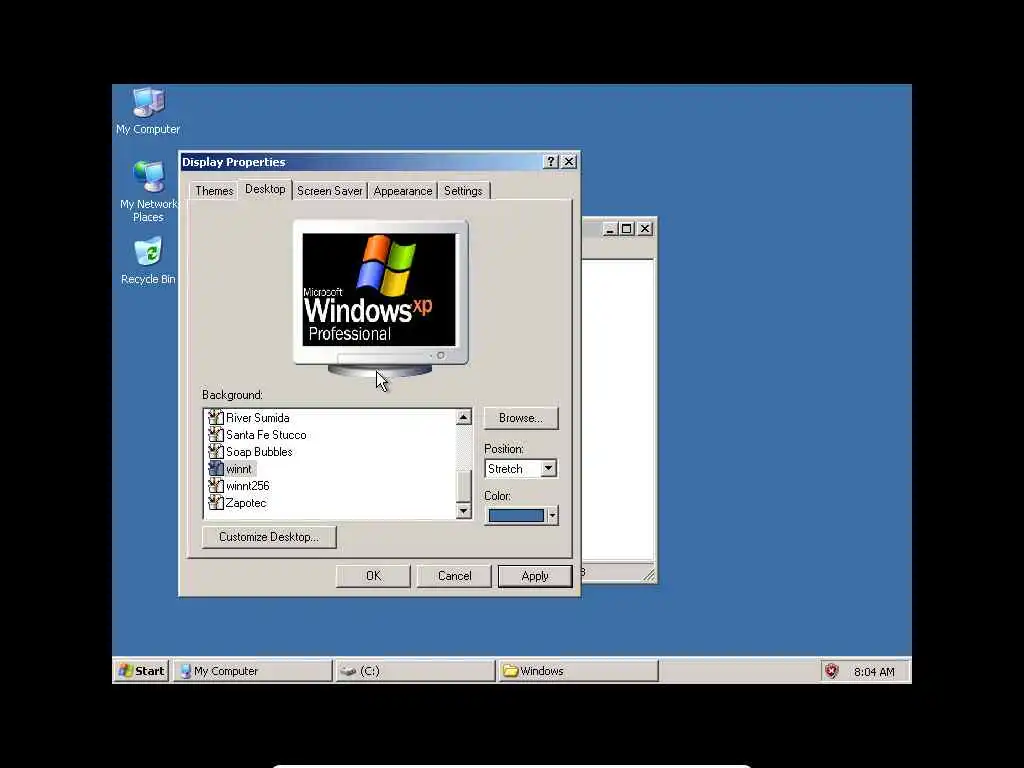Expand the Color dropdown arrow
Screen dimensions: 1024x768
pos(552,516)
